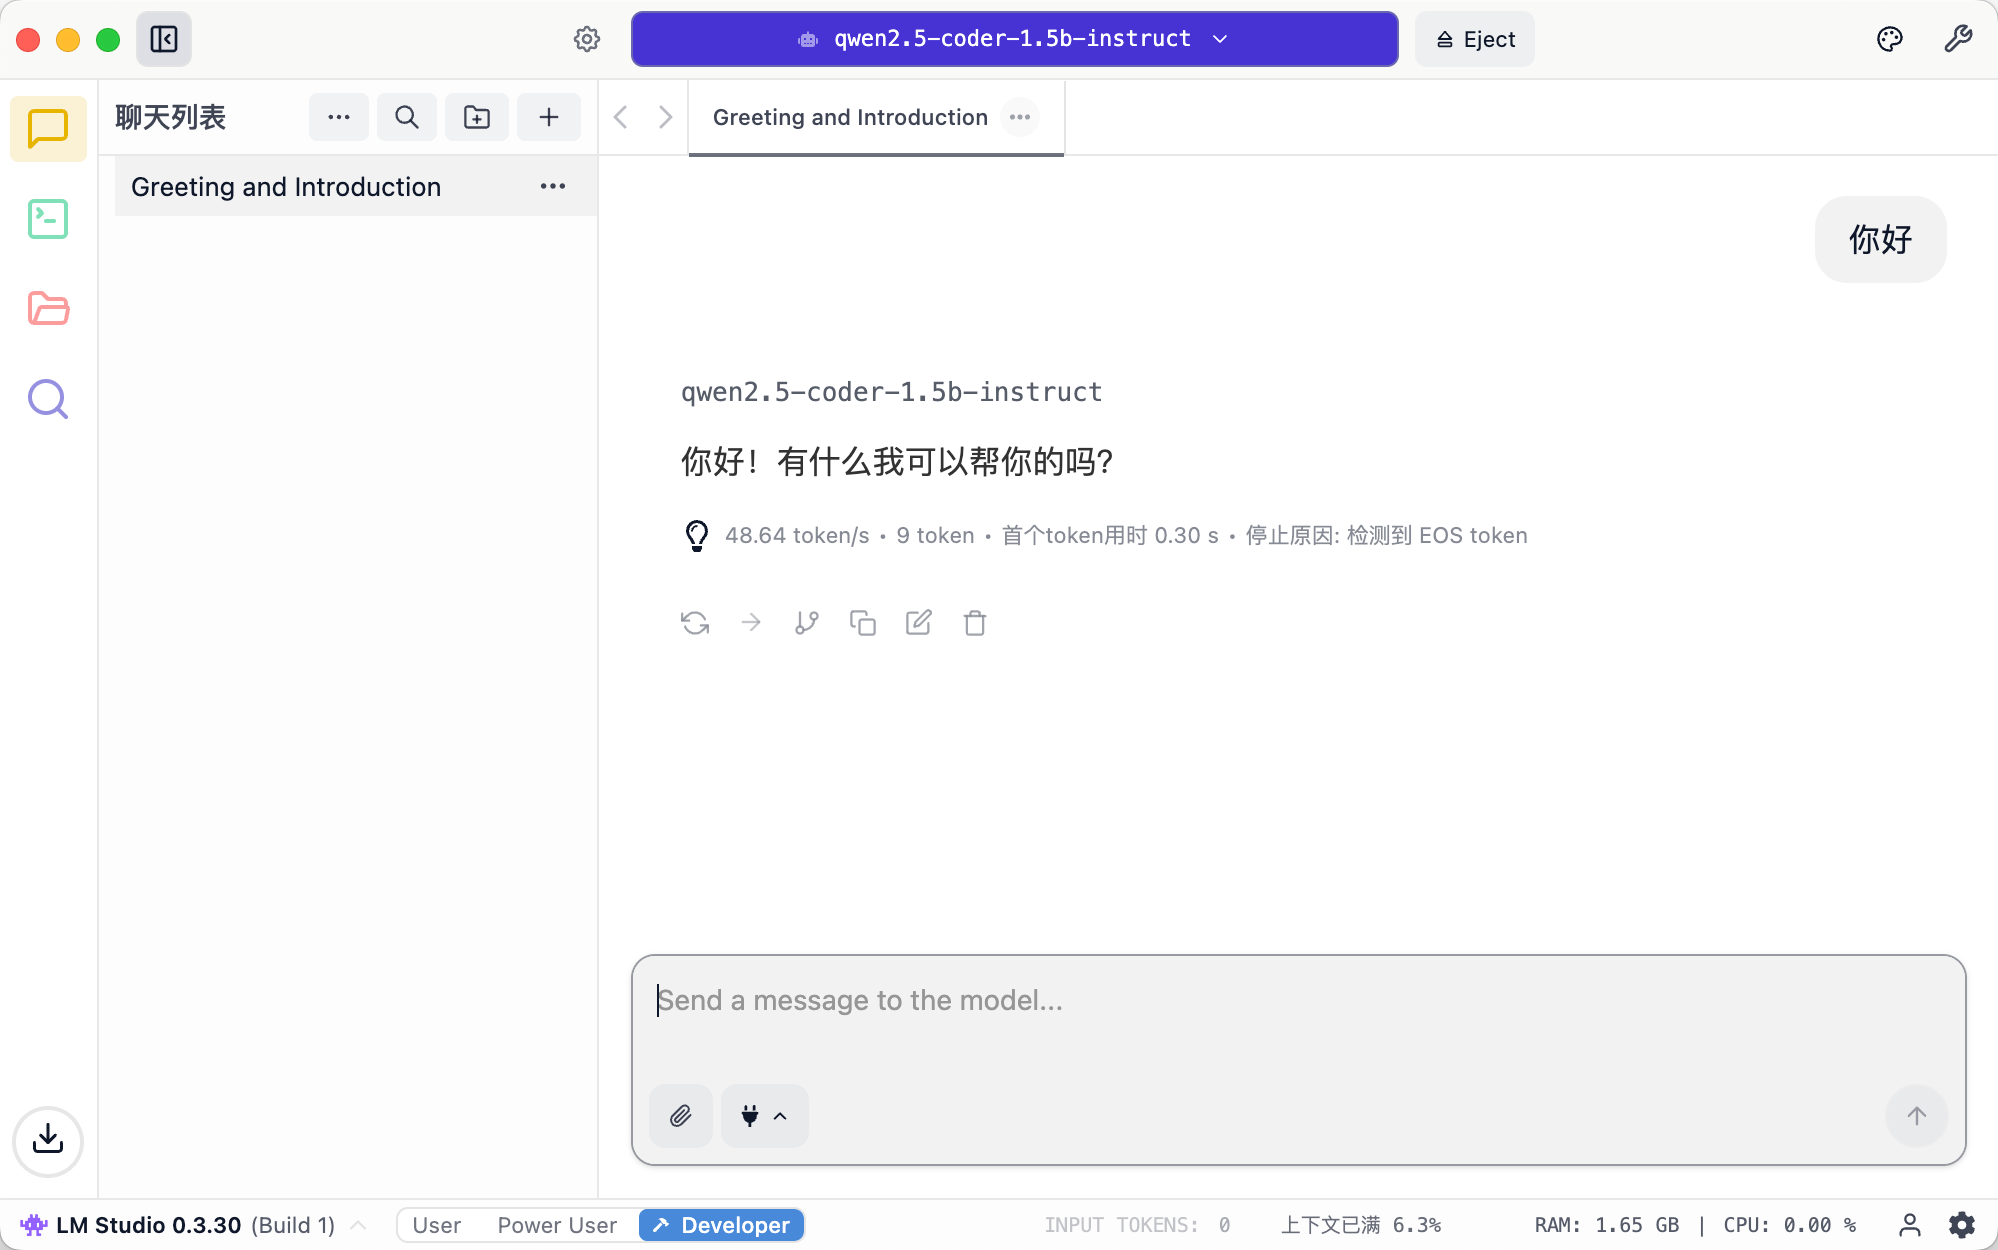Click the 上下文已满 6.3% status
The image size is (1998, 1250).
1361,1225
